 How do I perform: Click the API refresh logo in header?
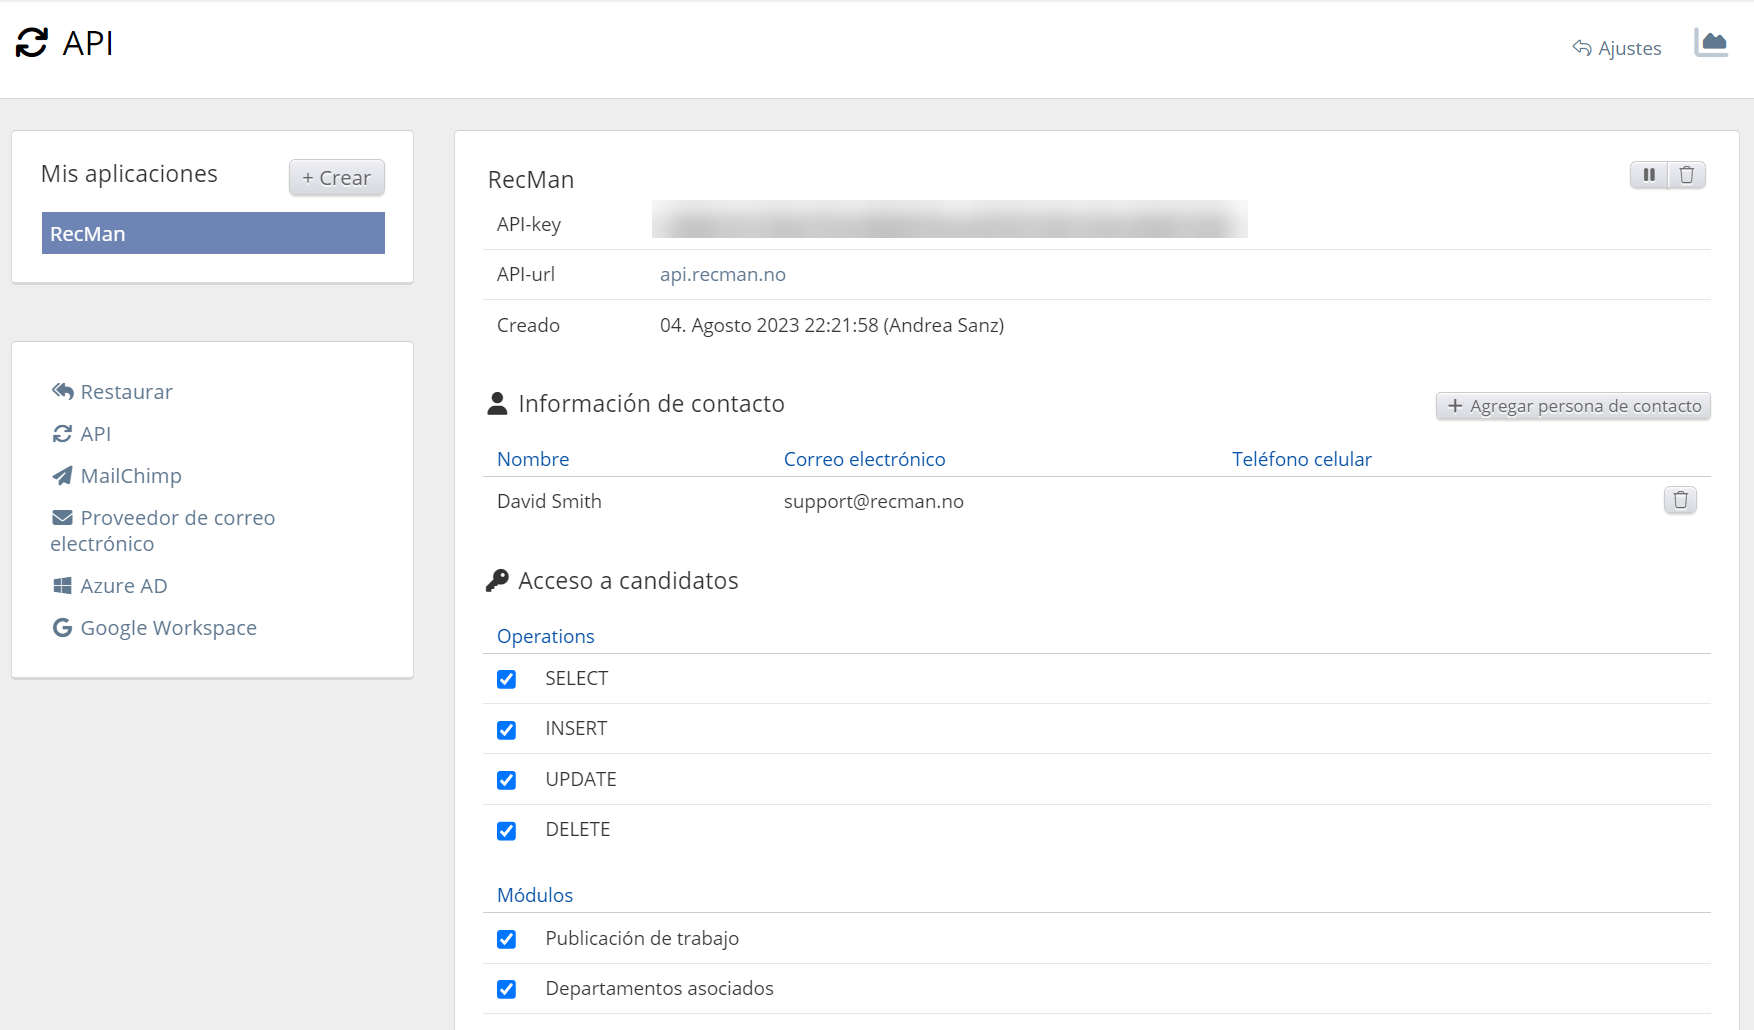(x=32, y=43)
